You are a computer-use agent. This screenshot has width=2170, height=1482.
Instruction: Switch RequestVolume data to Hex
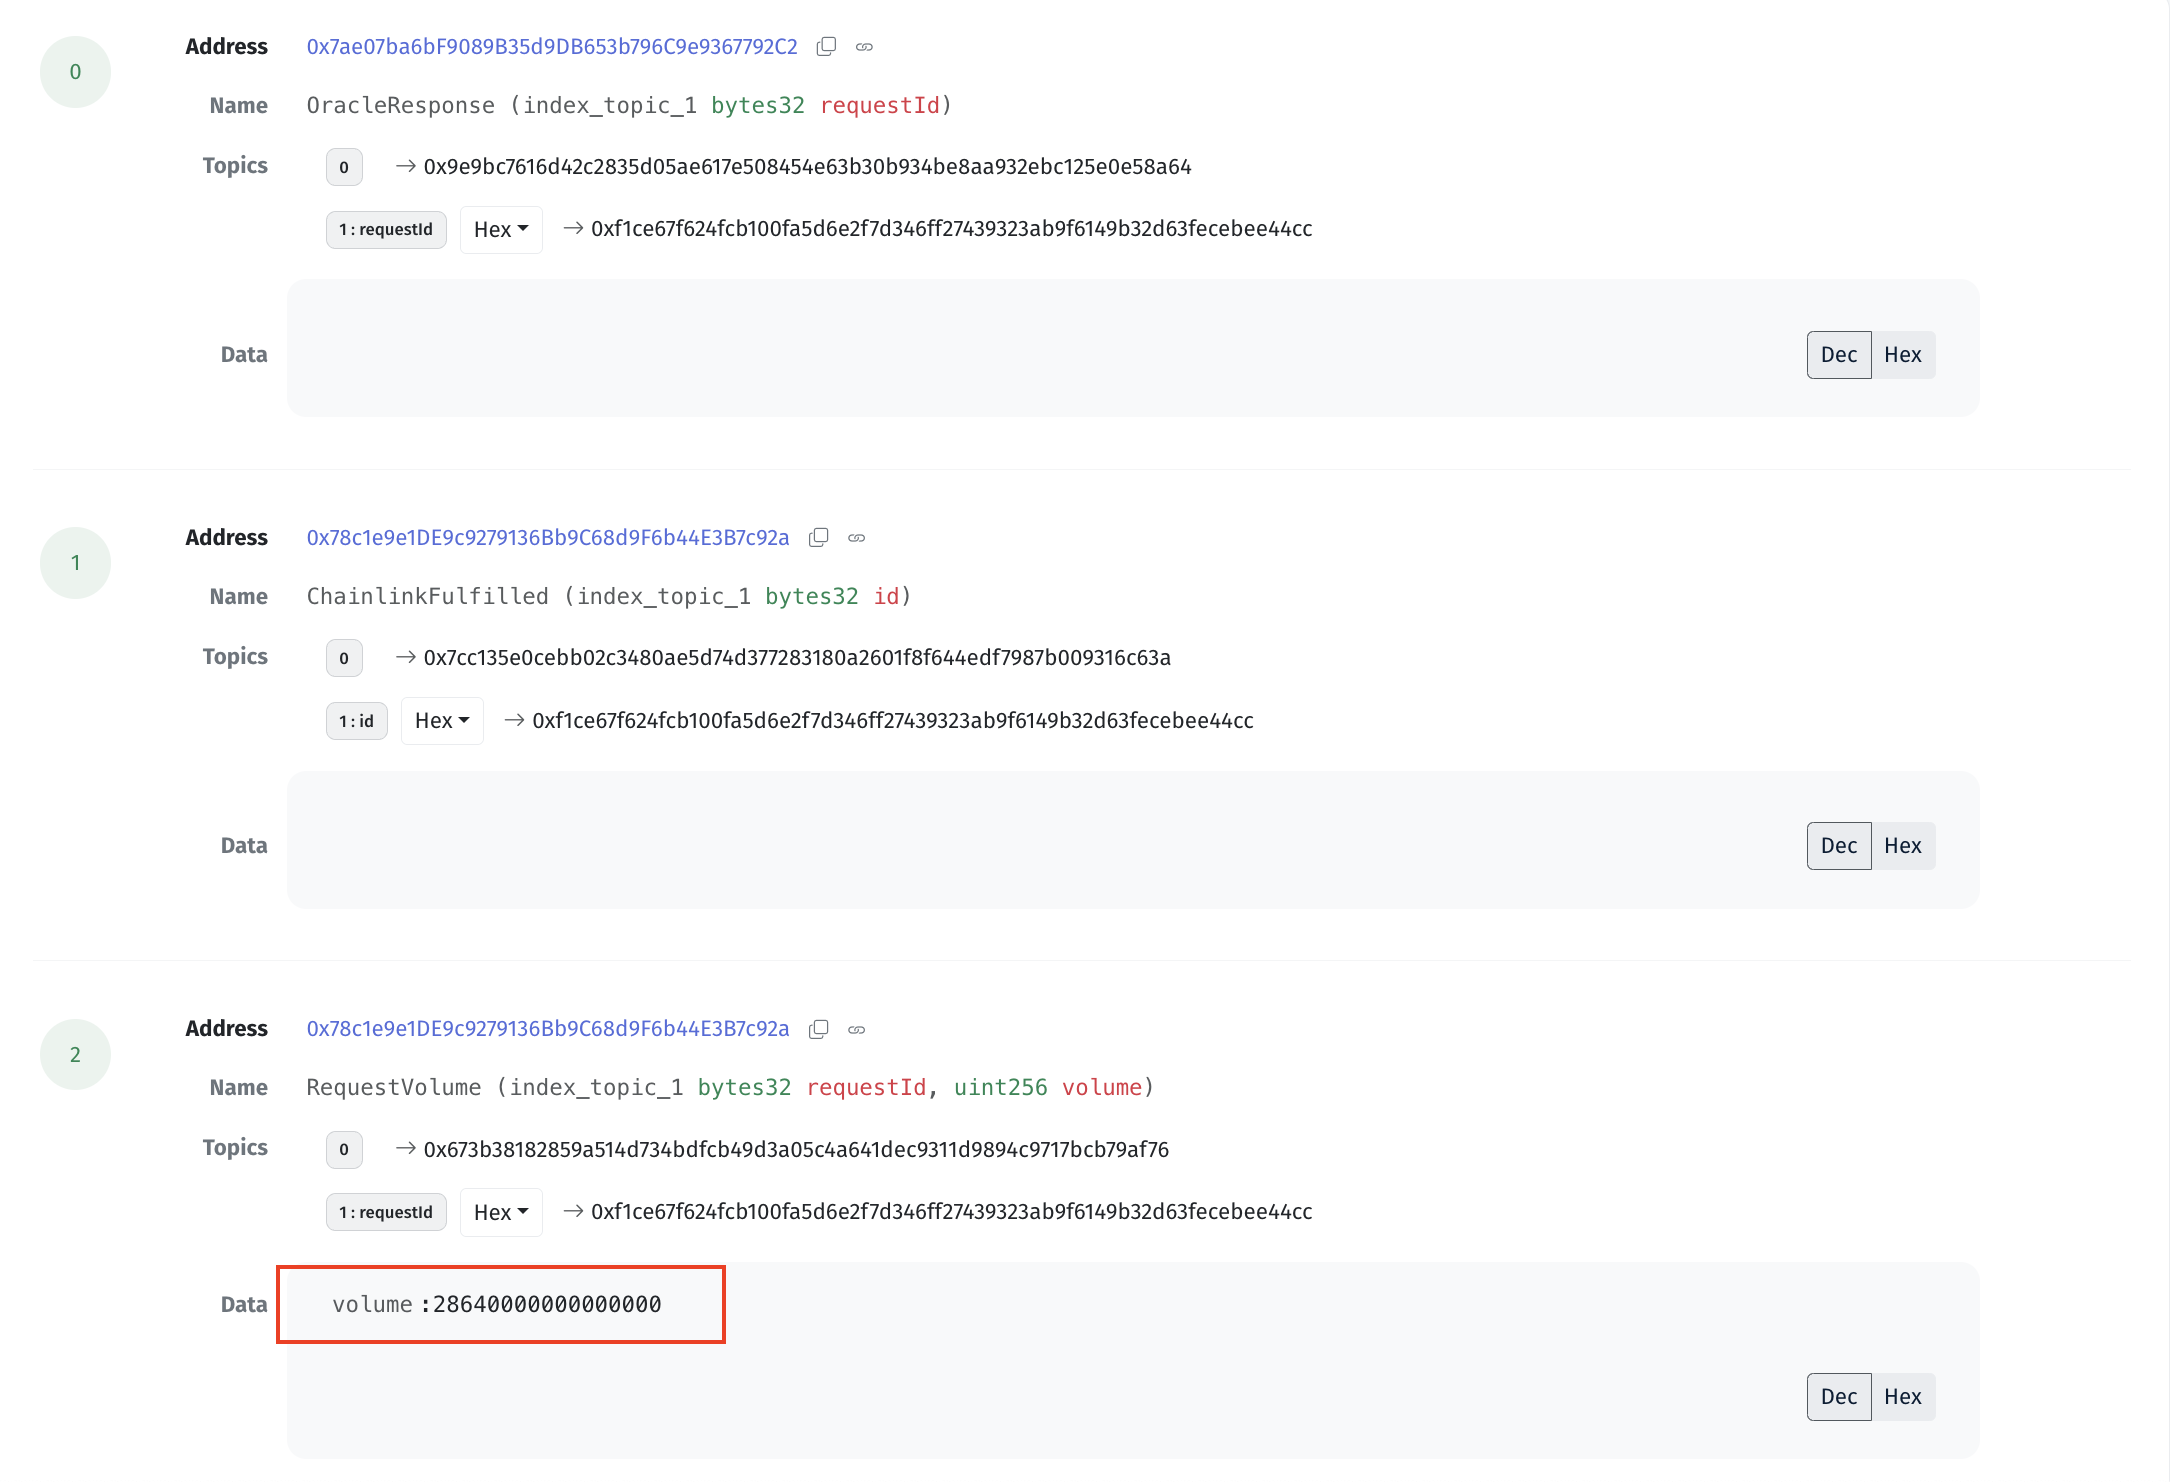(1902, 1397)
